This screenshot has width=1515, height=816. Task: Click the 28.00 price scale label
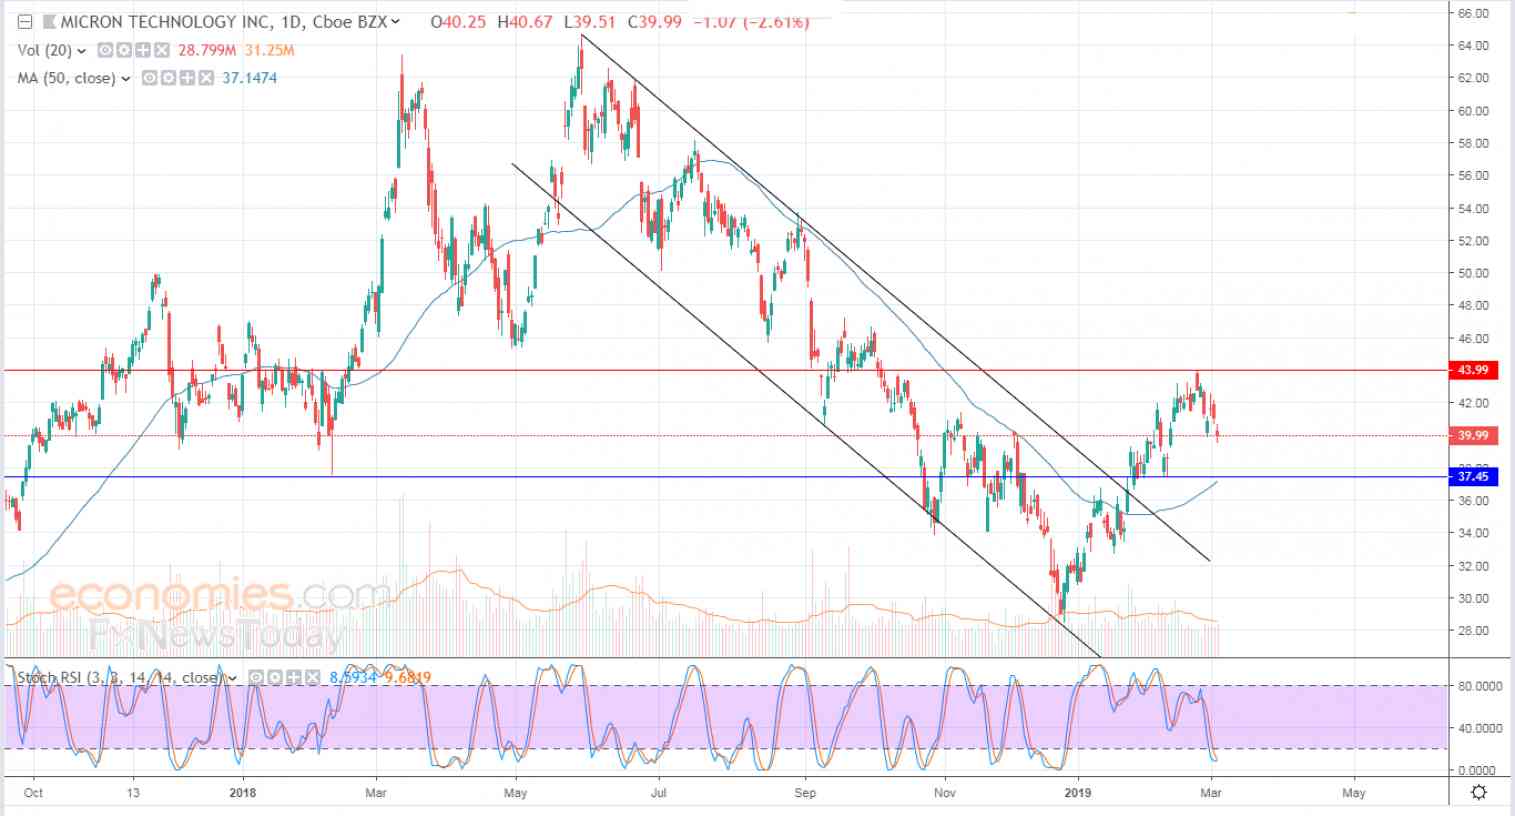pos(1474,631)
